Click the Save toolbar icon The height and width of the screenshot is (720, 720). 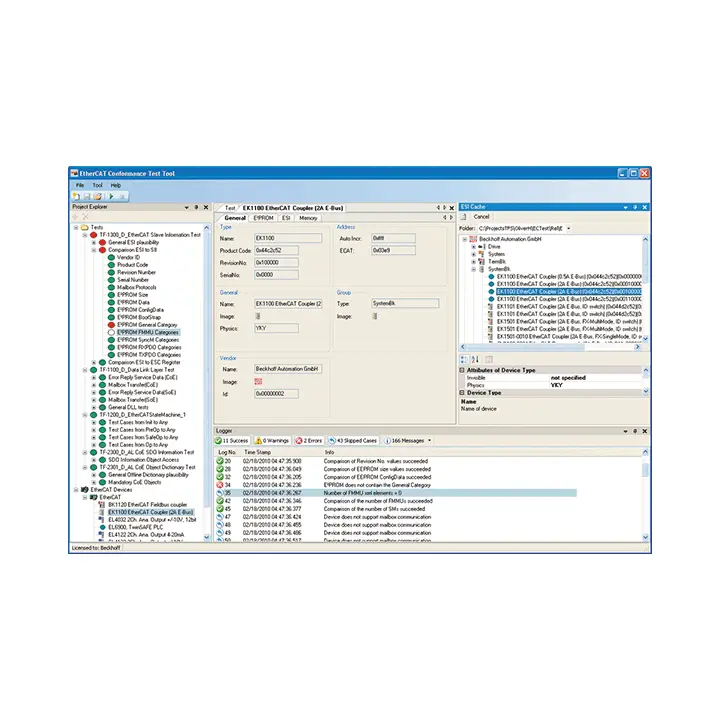(x=87, y=197)
